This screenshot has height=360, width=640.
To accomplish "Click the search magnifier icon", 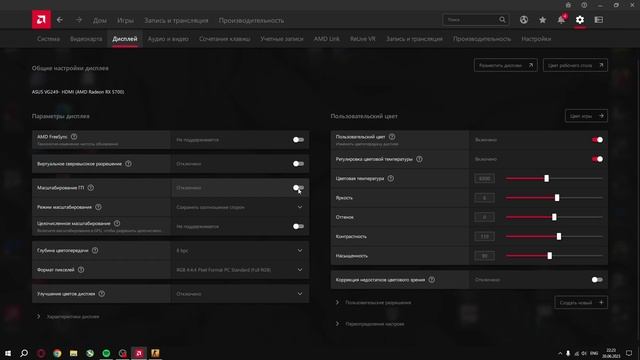I will (x=502, y=20).
